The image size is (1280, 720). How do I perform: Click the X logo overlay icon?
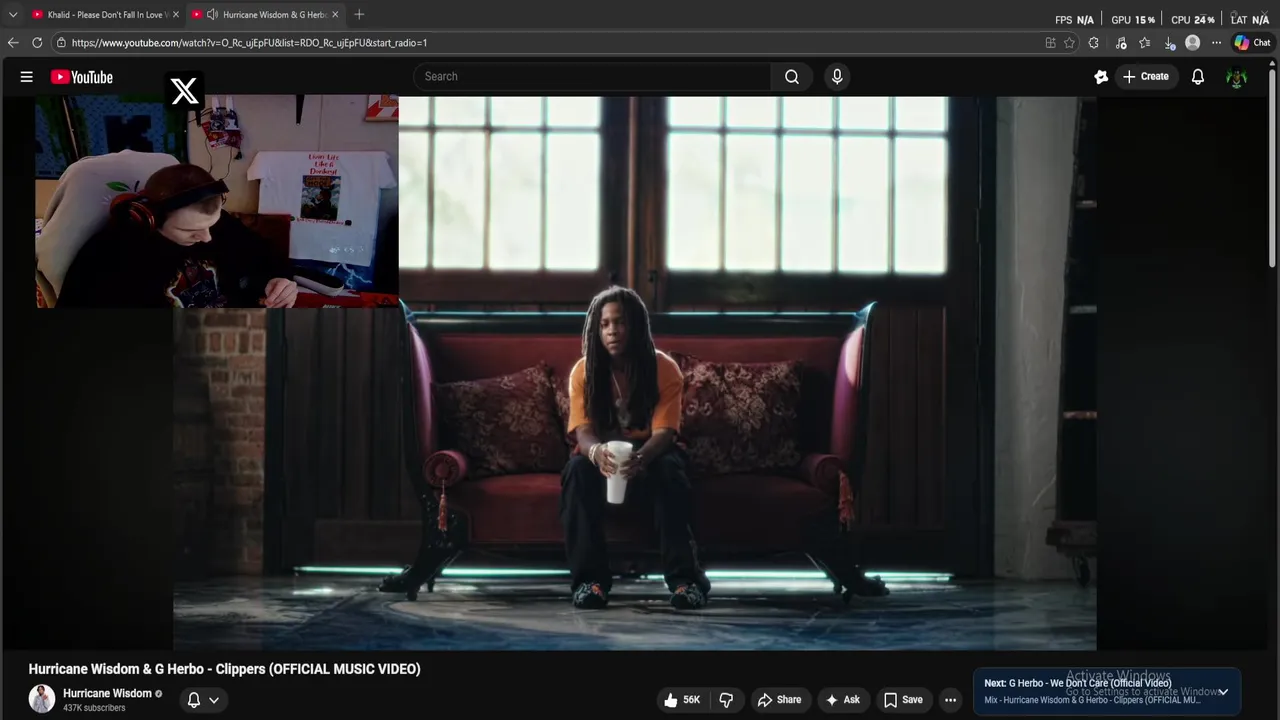click(x=184, y=91)
